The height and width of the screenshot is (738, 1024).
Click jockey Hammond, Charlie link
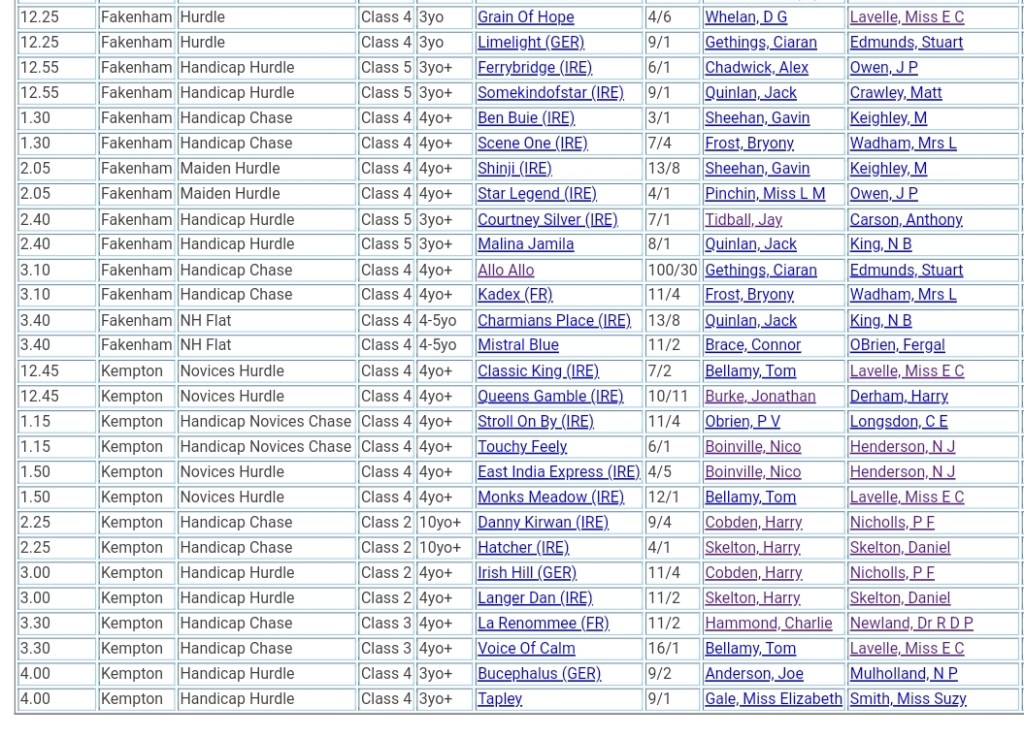[x=767, y=623]
